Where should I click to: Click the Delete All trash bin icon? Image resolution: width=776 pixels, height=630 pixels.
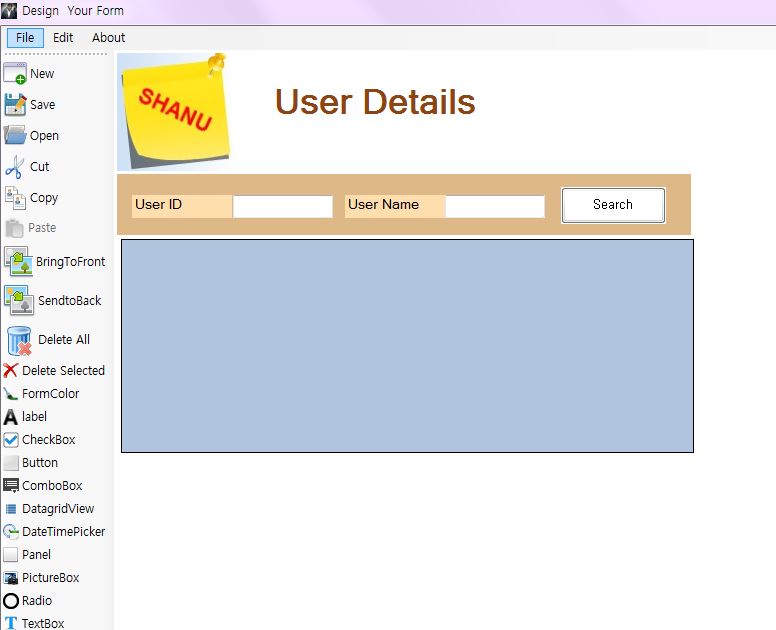click(x=19, y=340)
